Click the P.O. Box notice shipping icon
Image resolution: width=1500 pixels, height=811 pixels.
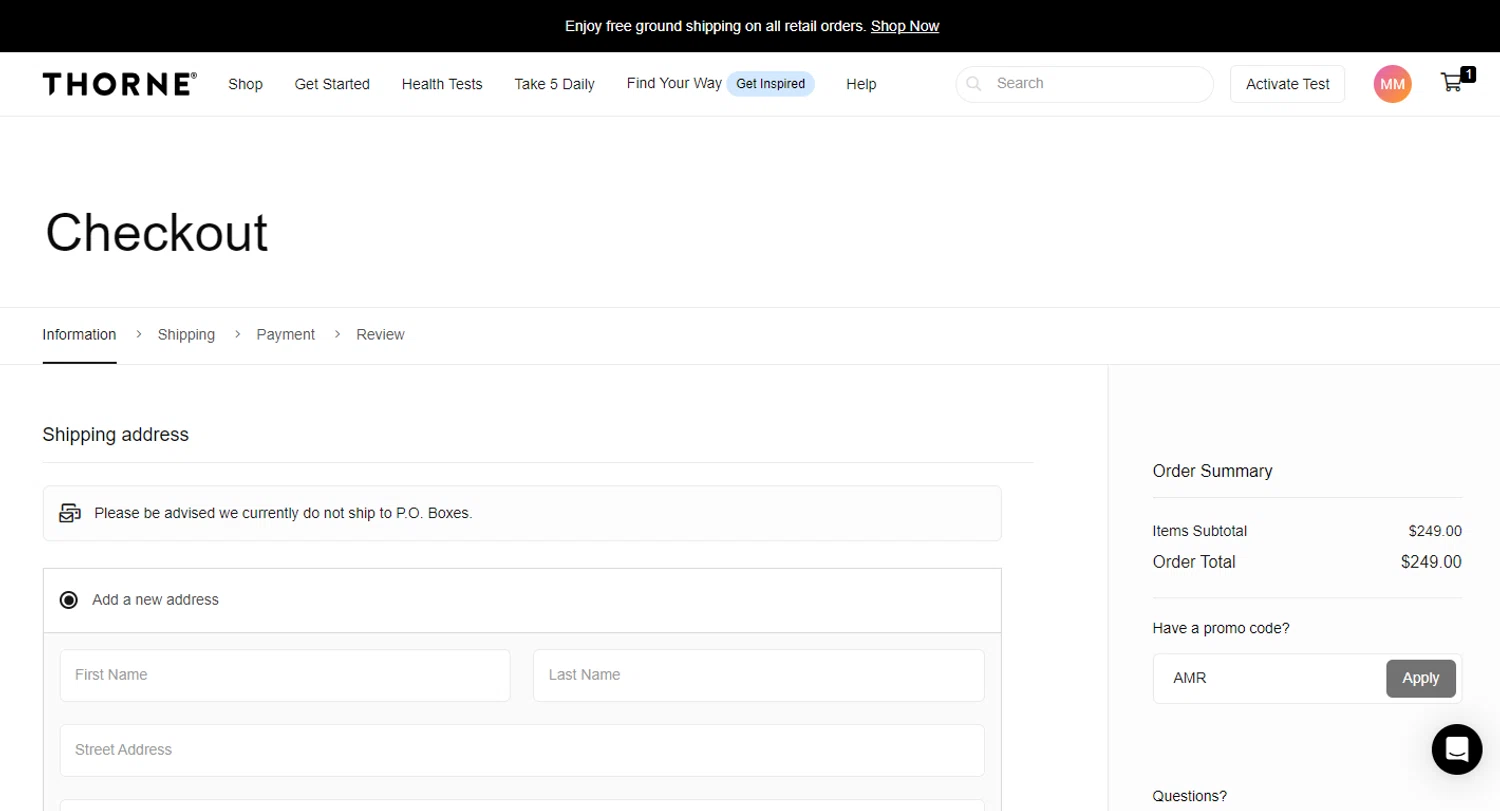point(69,513)
